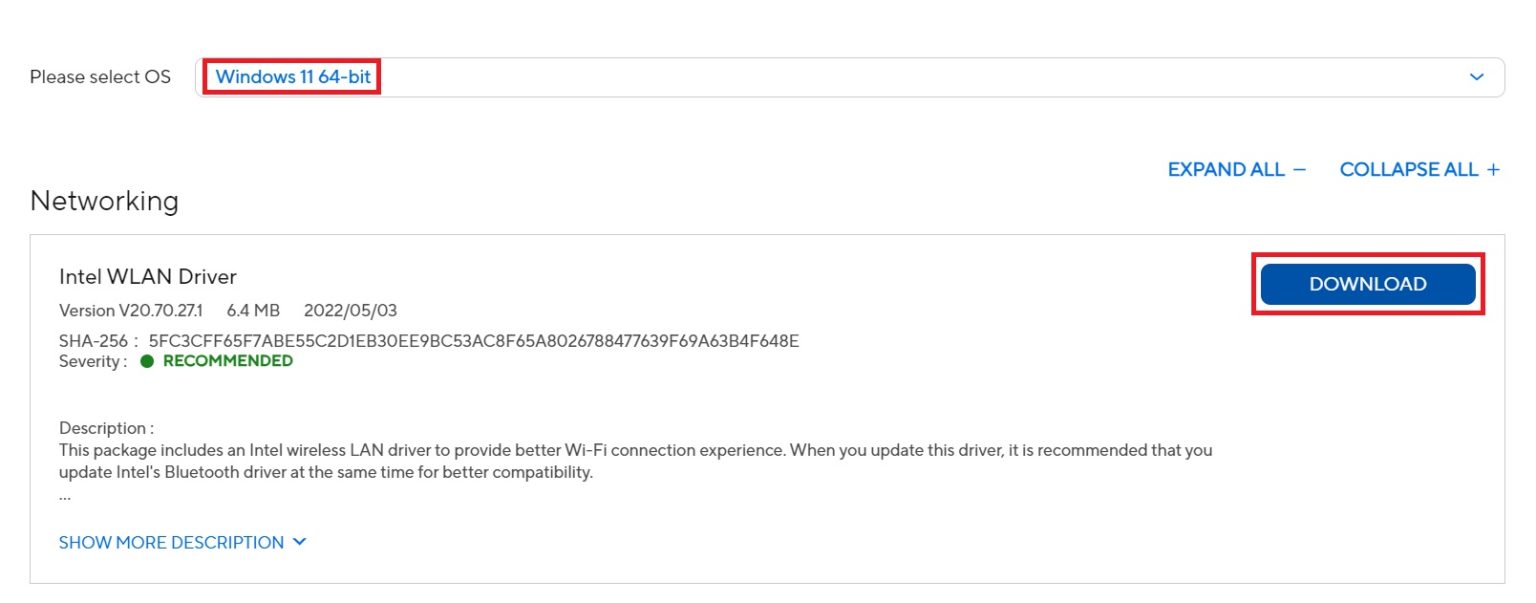Click the chevron arrow of the OS dropdown
1536x603 pixels.
click(1477, 77)
